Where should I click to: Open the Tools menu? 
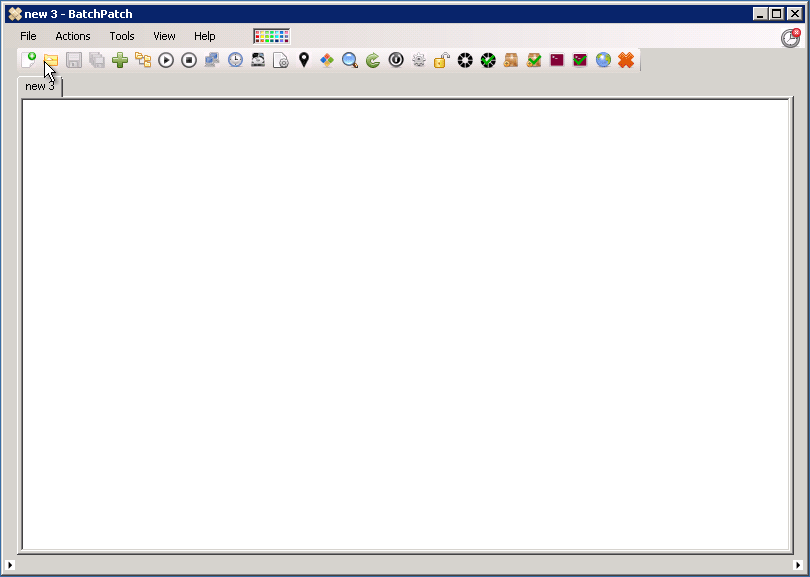(121, 35)
